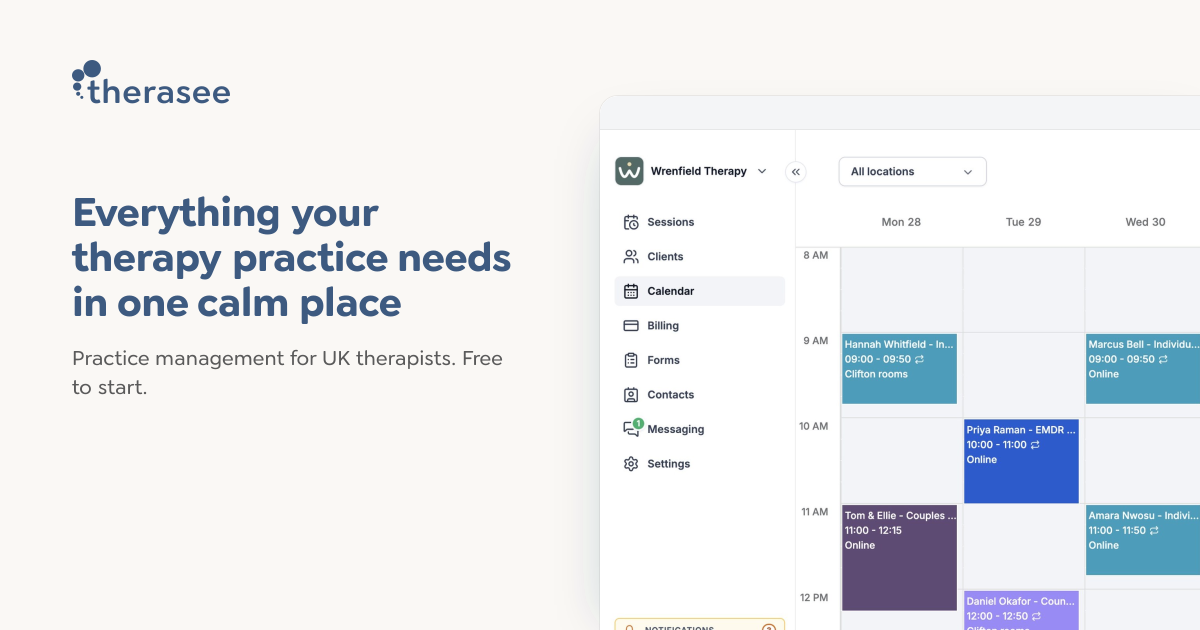Open the Settings page
This screenshot has width=1200, height=630.
click(x=700, y=464)
